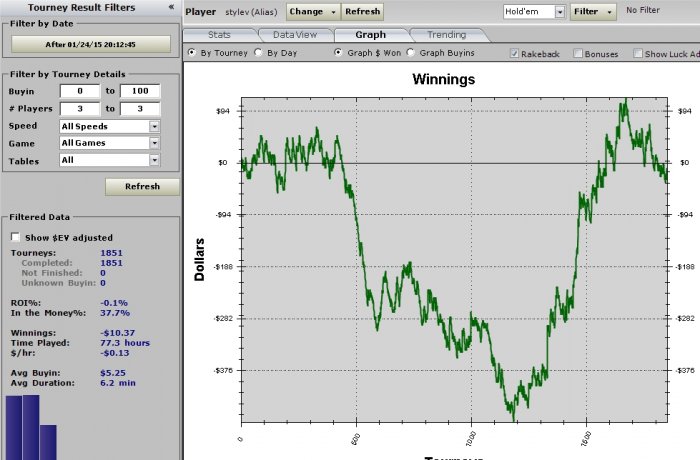Open the player Change dropdown button

312,12
